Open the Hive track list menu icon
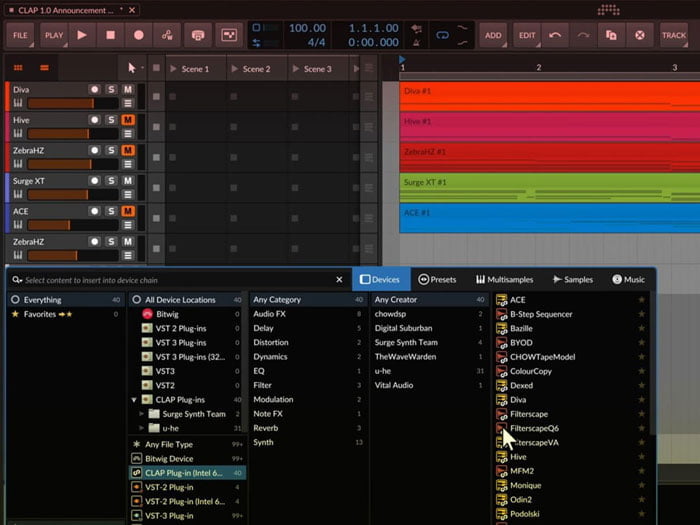This screenshot has height=525, width=700. point(128,133)
